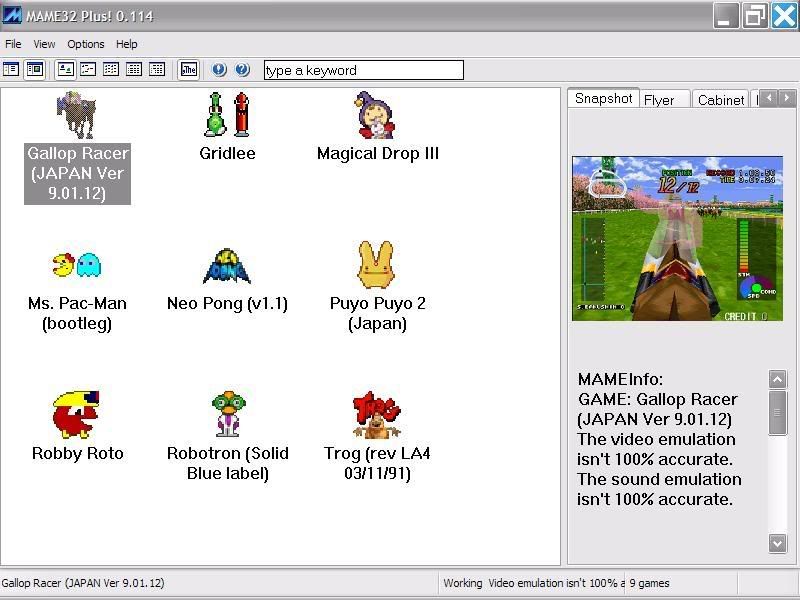
Task: Select the Neo Pong game icon
Action: tap(227, 266)
